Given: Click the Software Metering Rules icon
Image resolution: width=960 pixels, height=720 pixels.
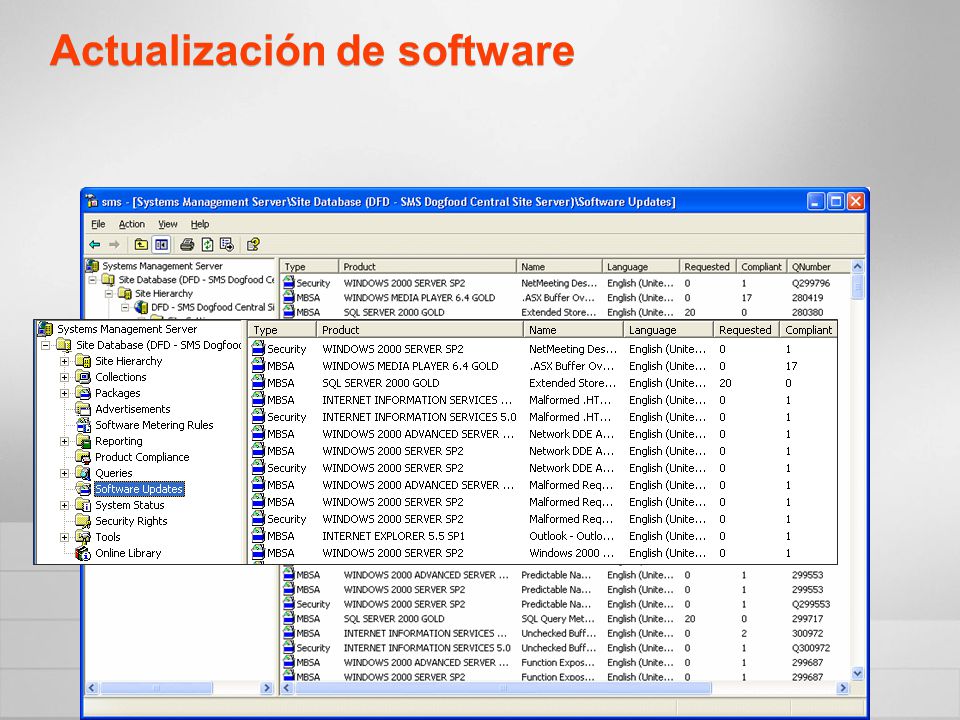Looking at the screenshot, I should (83, 425).
